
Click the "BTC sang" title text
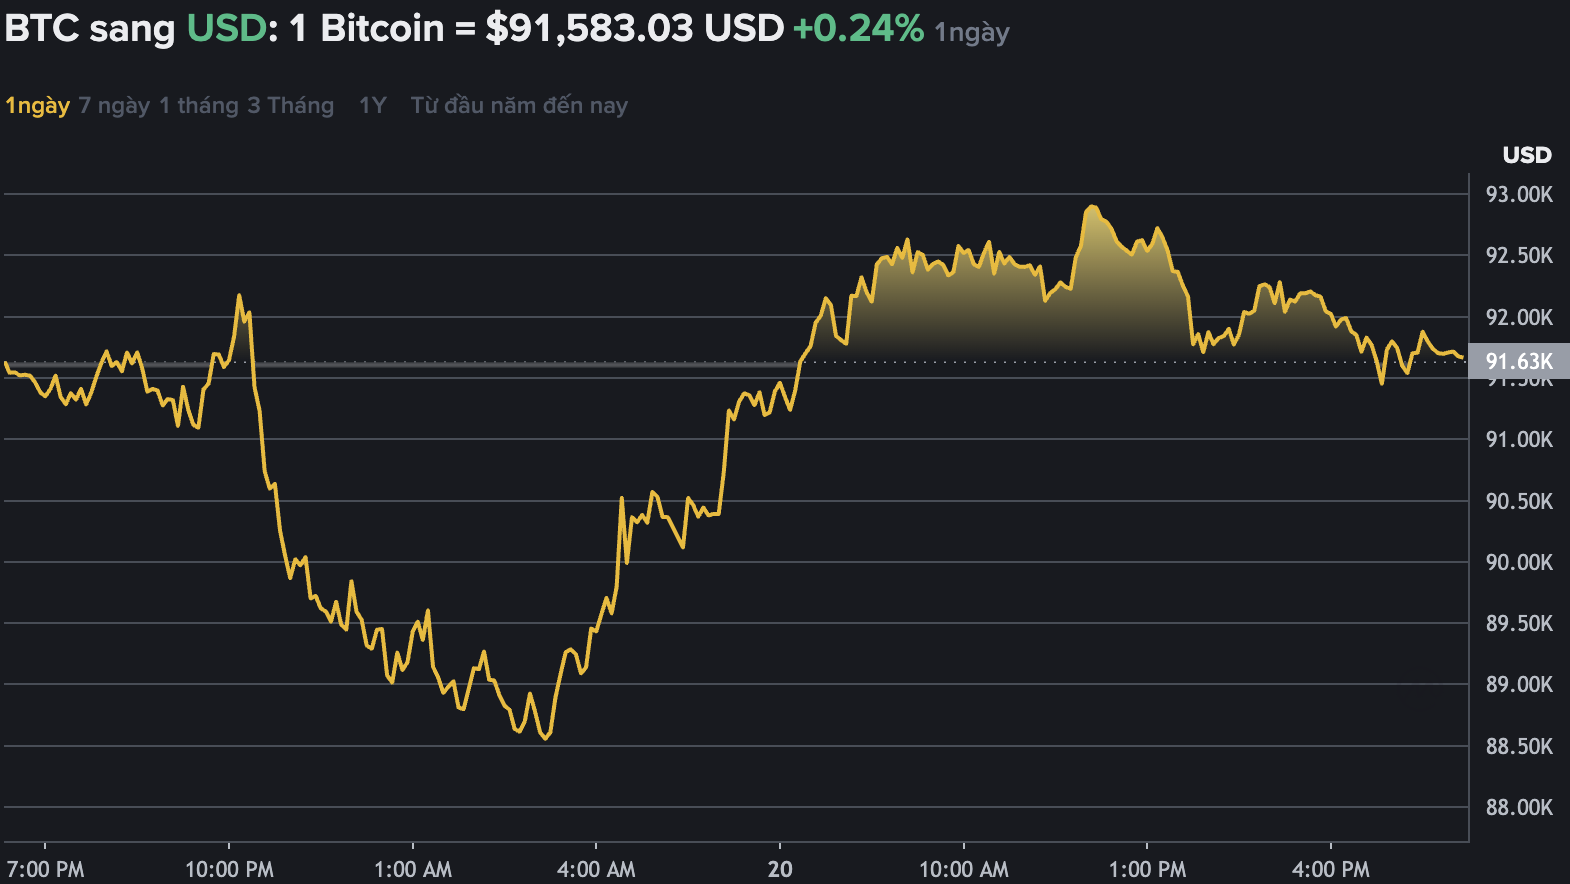(x=90, y=27)
